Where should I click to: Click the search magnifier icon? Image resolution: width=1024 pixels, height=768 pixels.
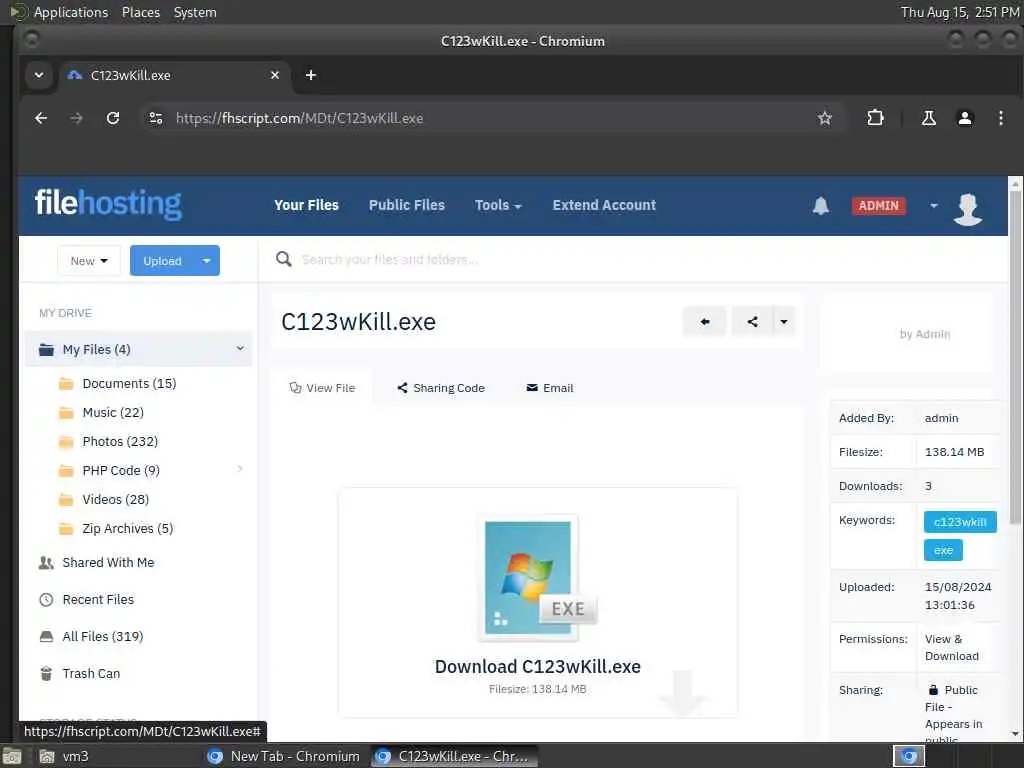tap(283, 259)
